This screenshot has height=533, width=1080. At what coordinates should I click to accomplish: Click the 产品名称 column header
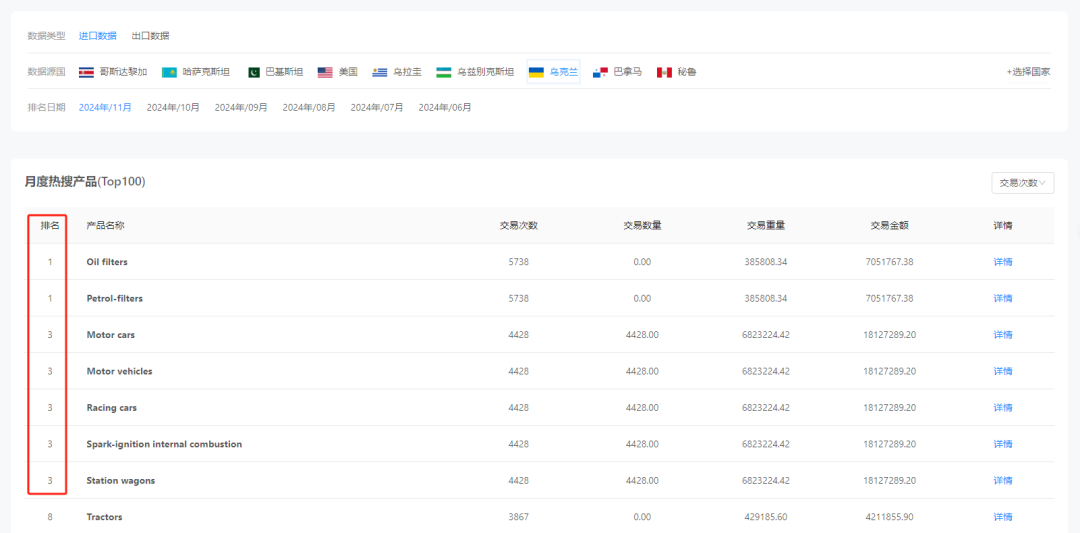pos(105,225)
